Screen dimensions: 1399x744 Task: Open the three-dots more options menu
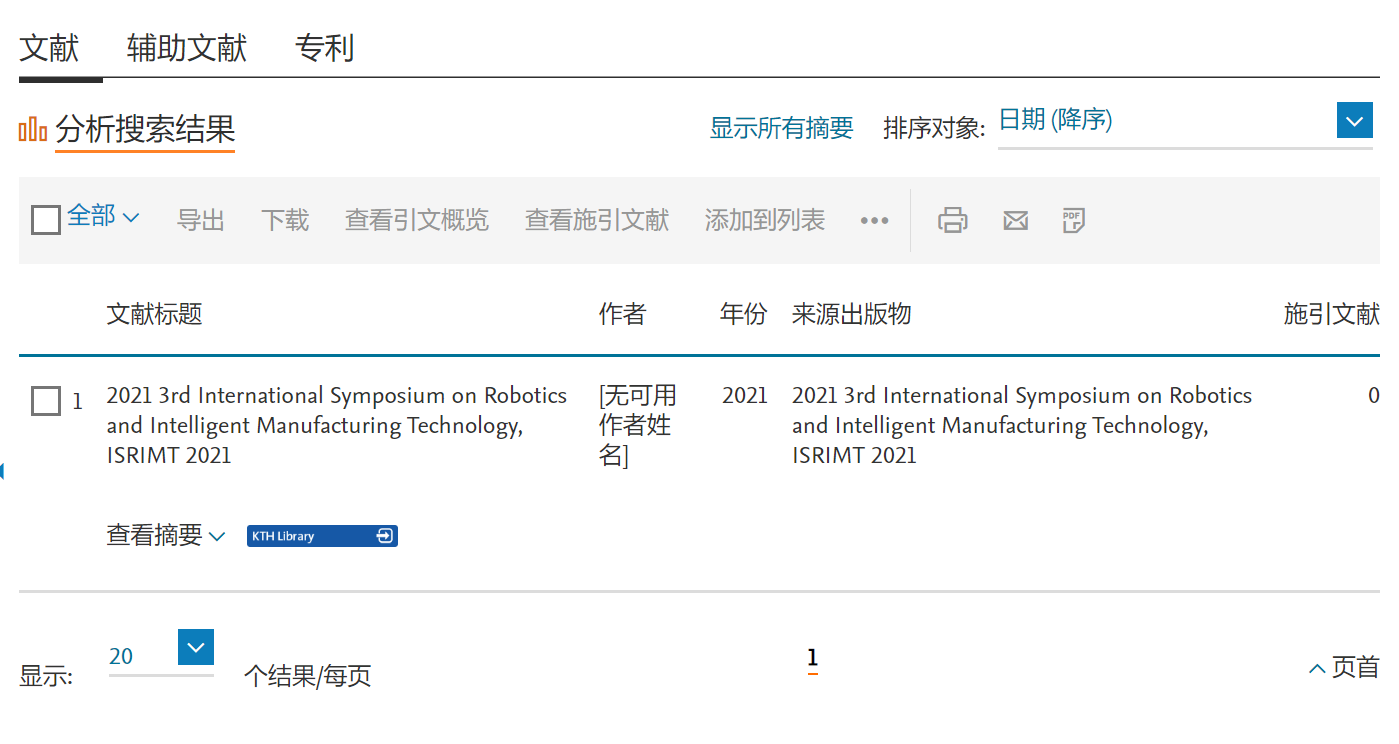click(874, 221)
